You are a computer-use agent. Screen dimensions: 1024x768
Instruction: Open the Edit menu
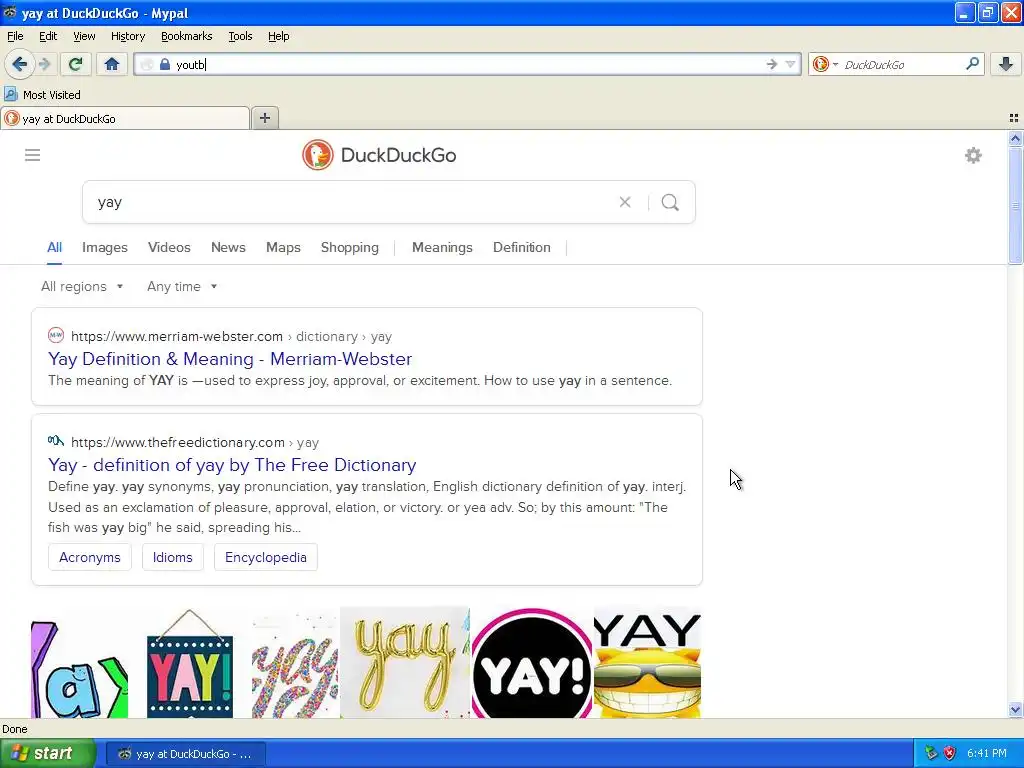tap(48, 37)
